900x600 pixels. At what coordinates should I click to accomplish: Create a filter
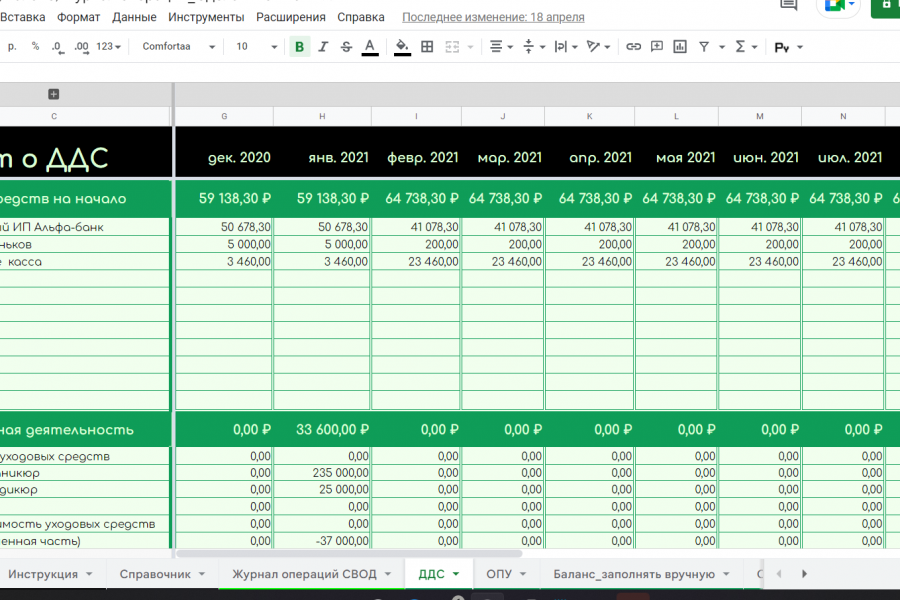tap(704, 47)
